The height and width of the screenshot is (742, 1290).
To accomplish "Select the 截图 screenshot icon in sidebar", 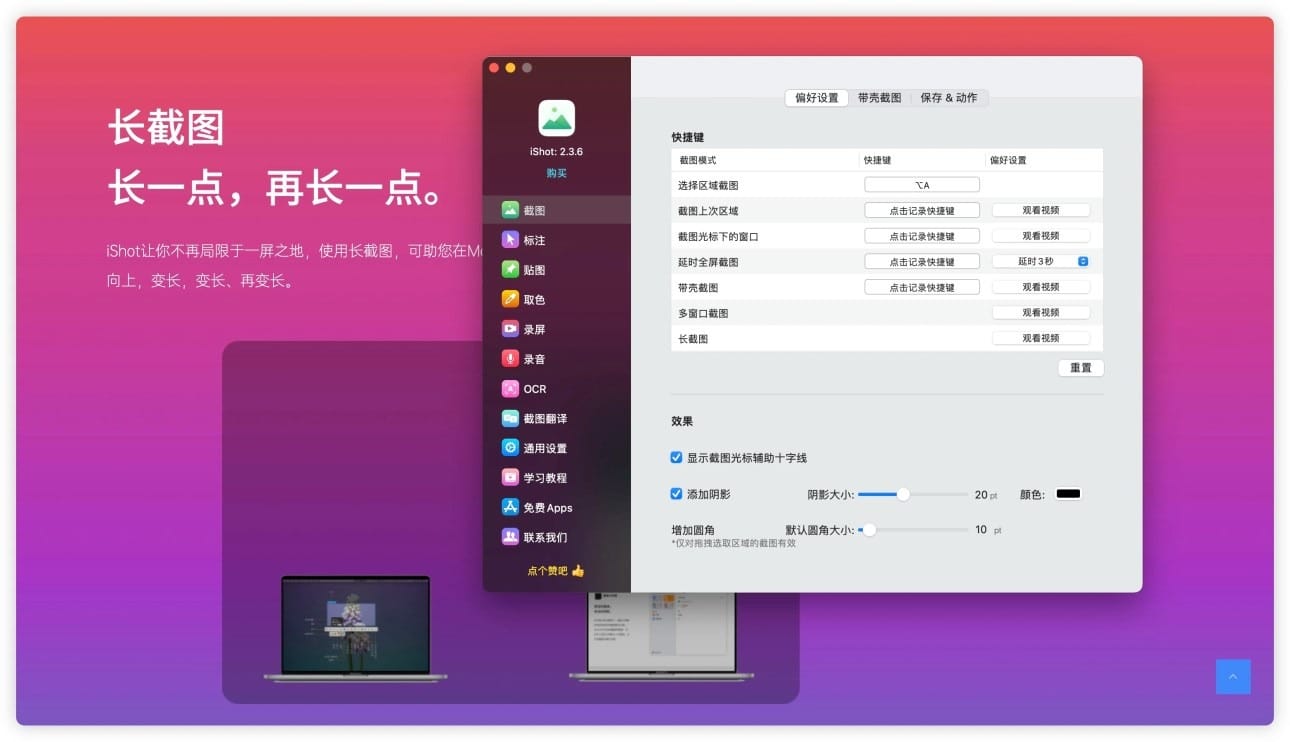I will point(510,210).
